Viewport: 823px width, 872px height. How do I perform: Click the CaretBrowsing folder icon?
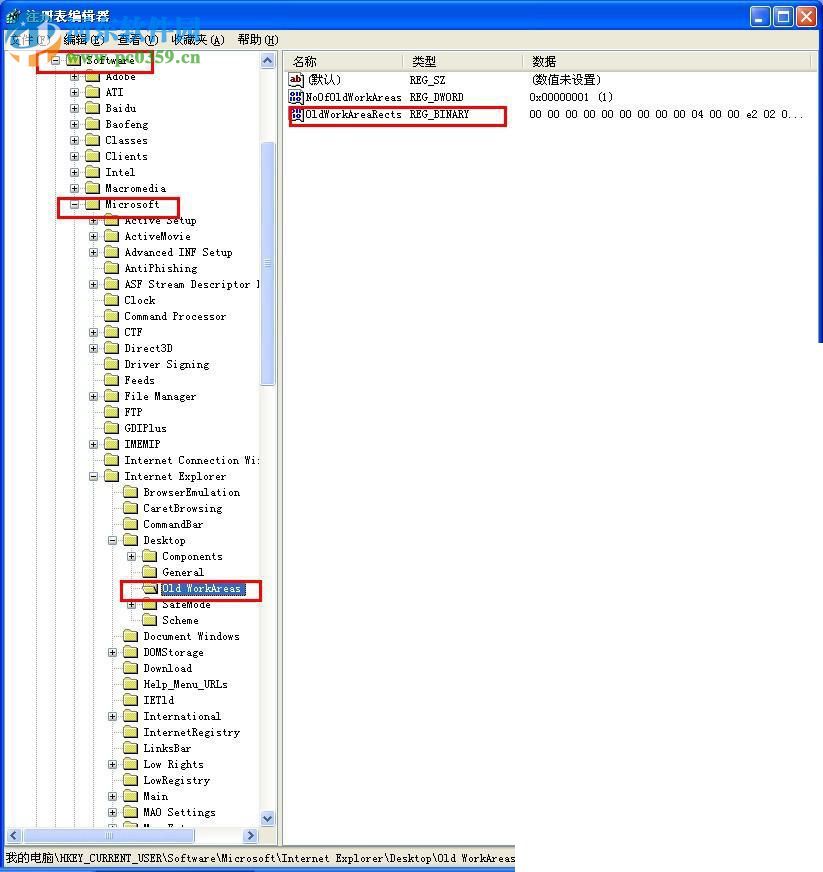131,508
